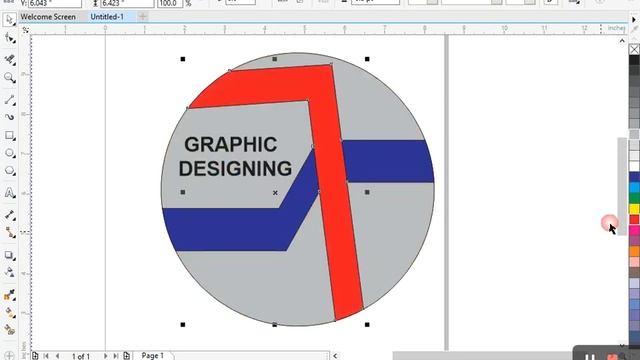Go to the previous page
The width and height of the screenshot is (640, 360).
[58, 356]
